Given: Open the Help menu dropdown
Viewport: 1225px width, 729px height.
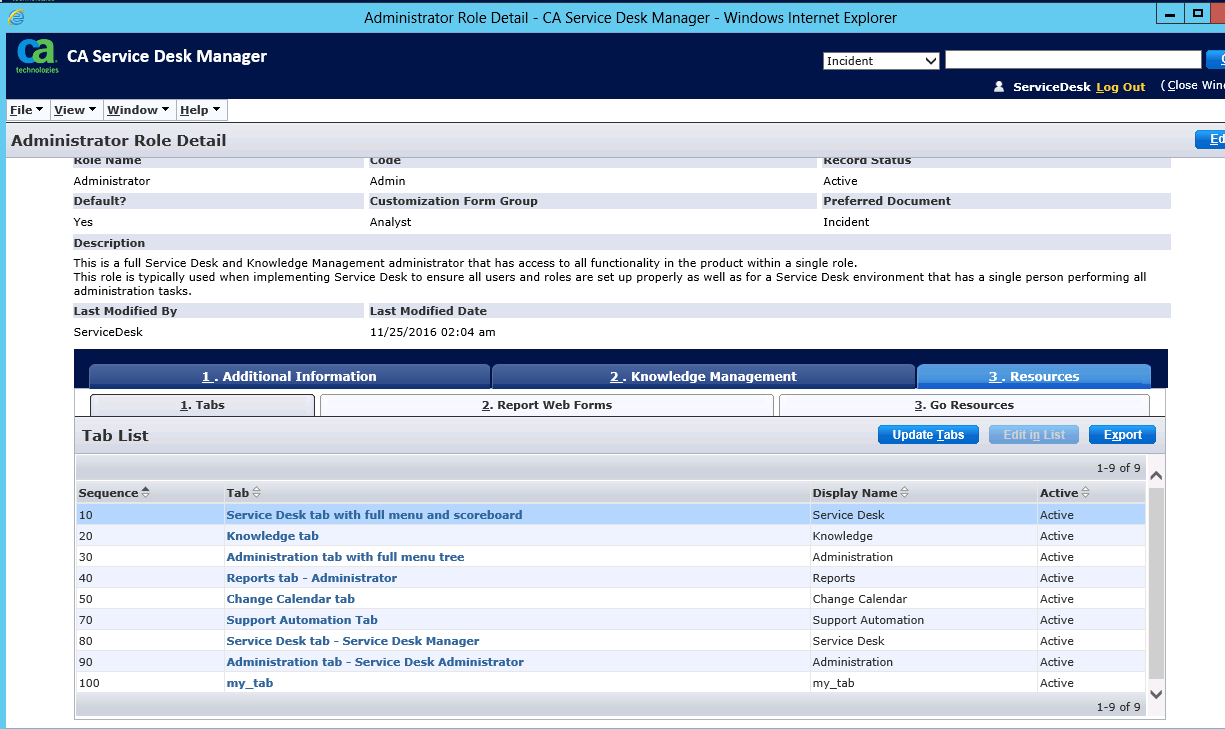Looking at the screenshot, I should click(x=200, y=110).
